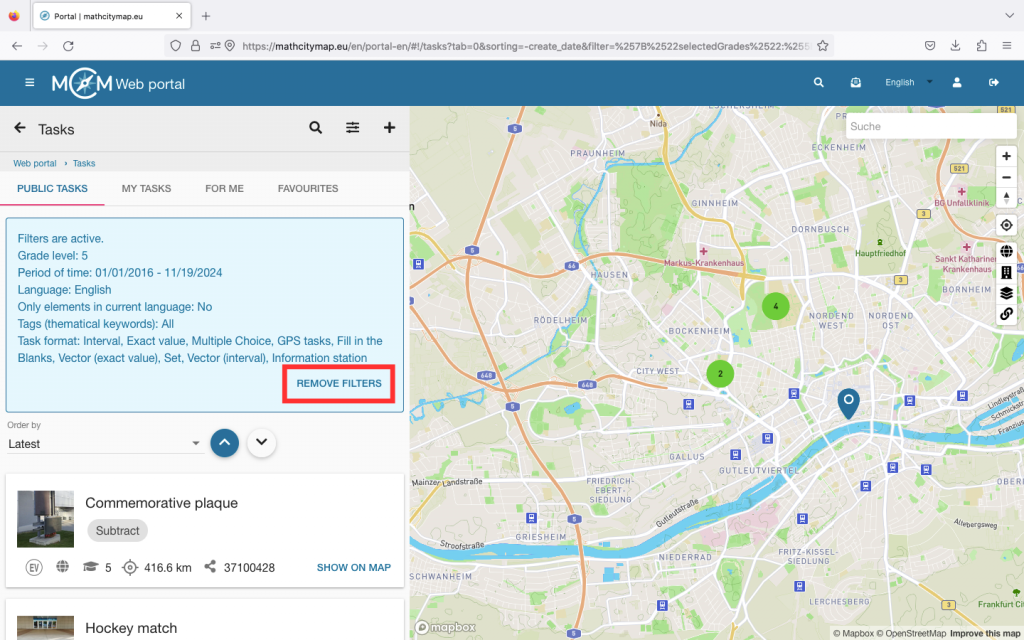Click the plus icon to add a task

coord(389,128)
